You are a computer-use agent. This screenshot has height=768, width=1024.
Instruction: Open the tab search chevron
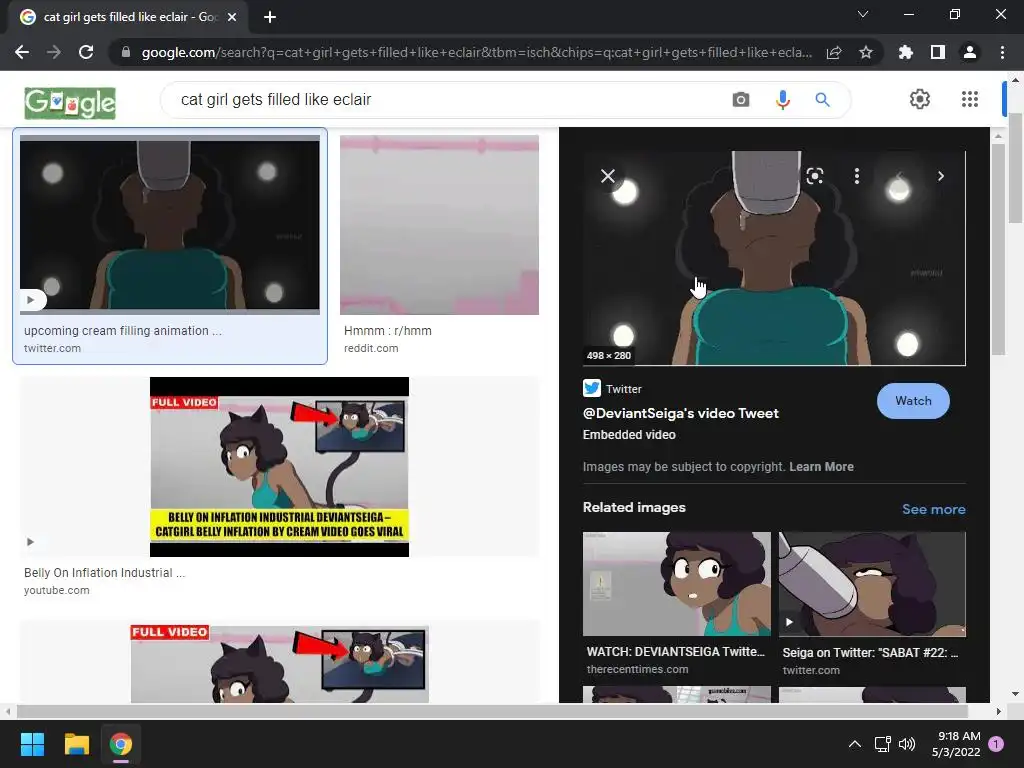pyautogui.click(x=863, y=14)
